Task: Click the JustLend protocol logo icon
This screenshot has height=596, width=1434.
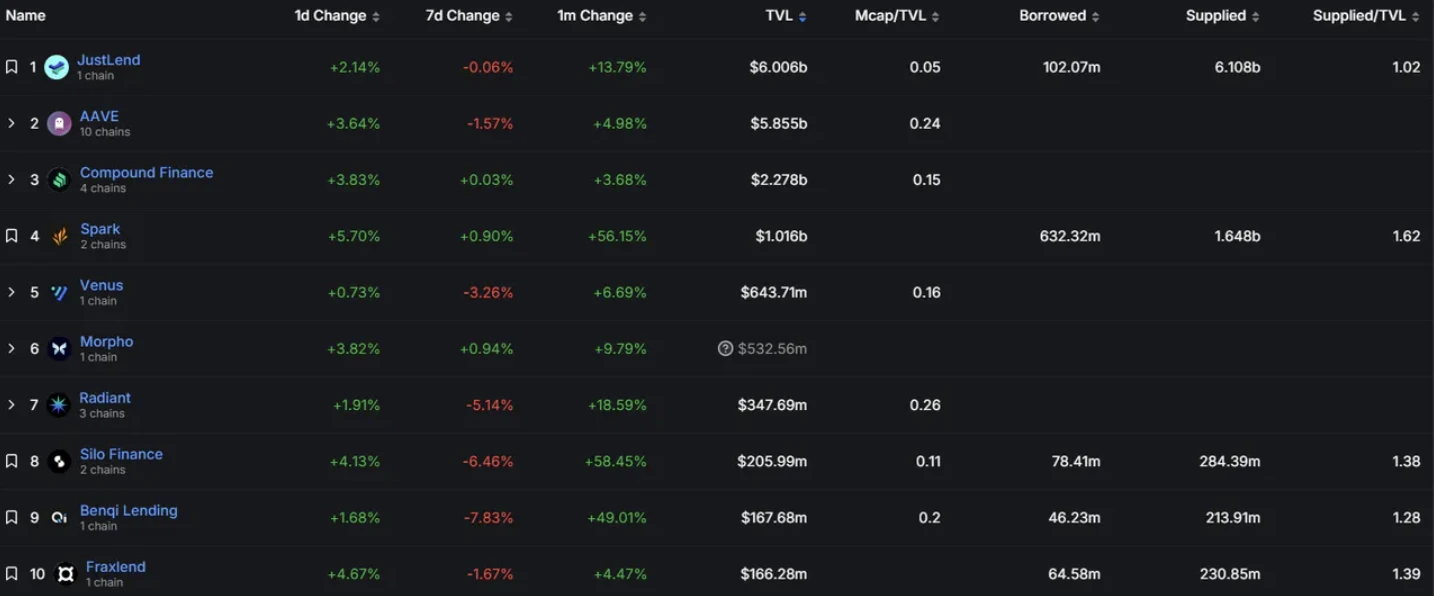Action: tap(57, 67)
